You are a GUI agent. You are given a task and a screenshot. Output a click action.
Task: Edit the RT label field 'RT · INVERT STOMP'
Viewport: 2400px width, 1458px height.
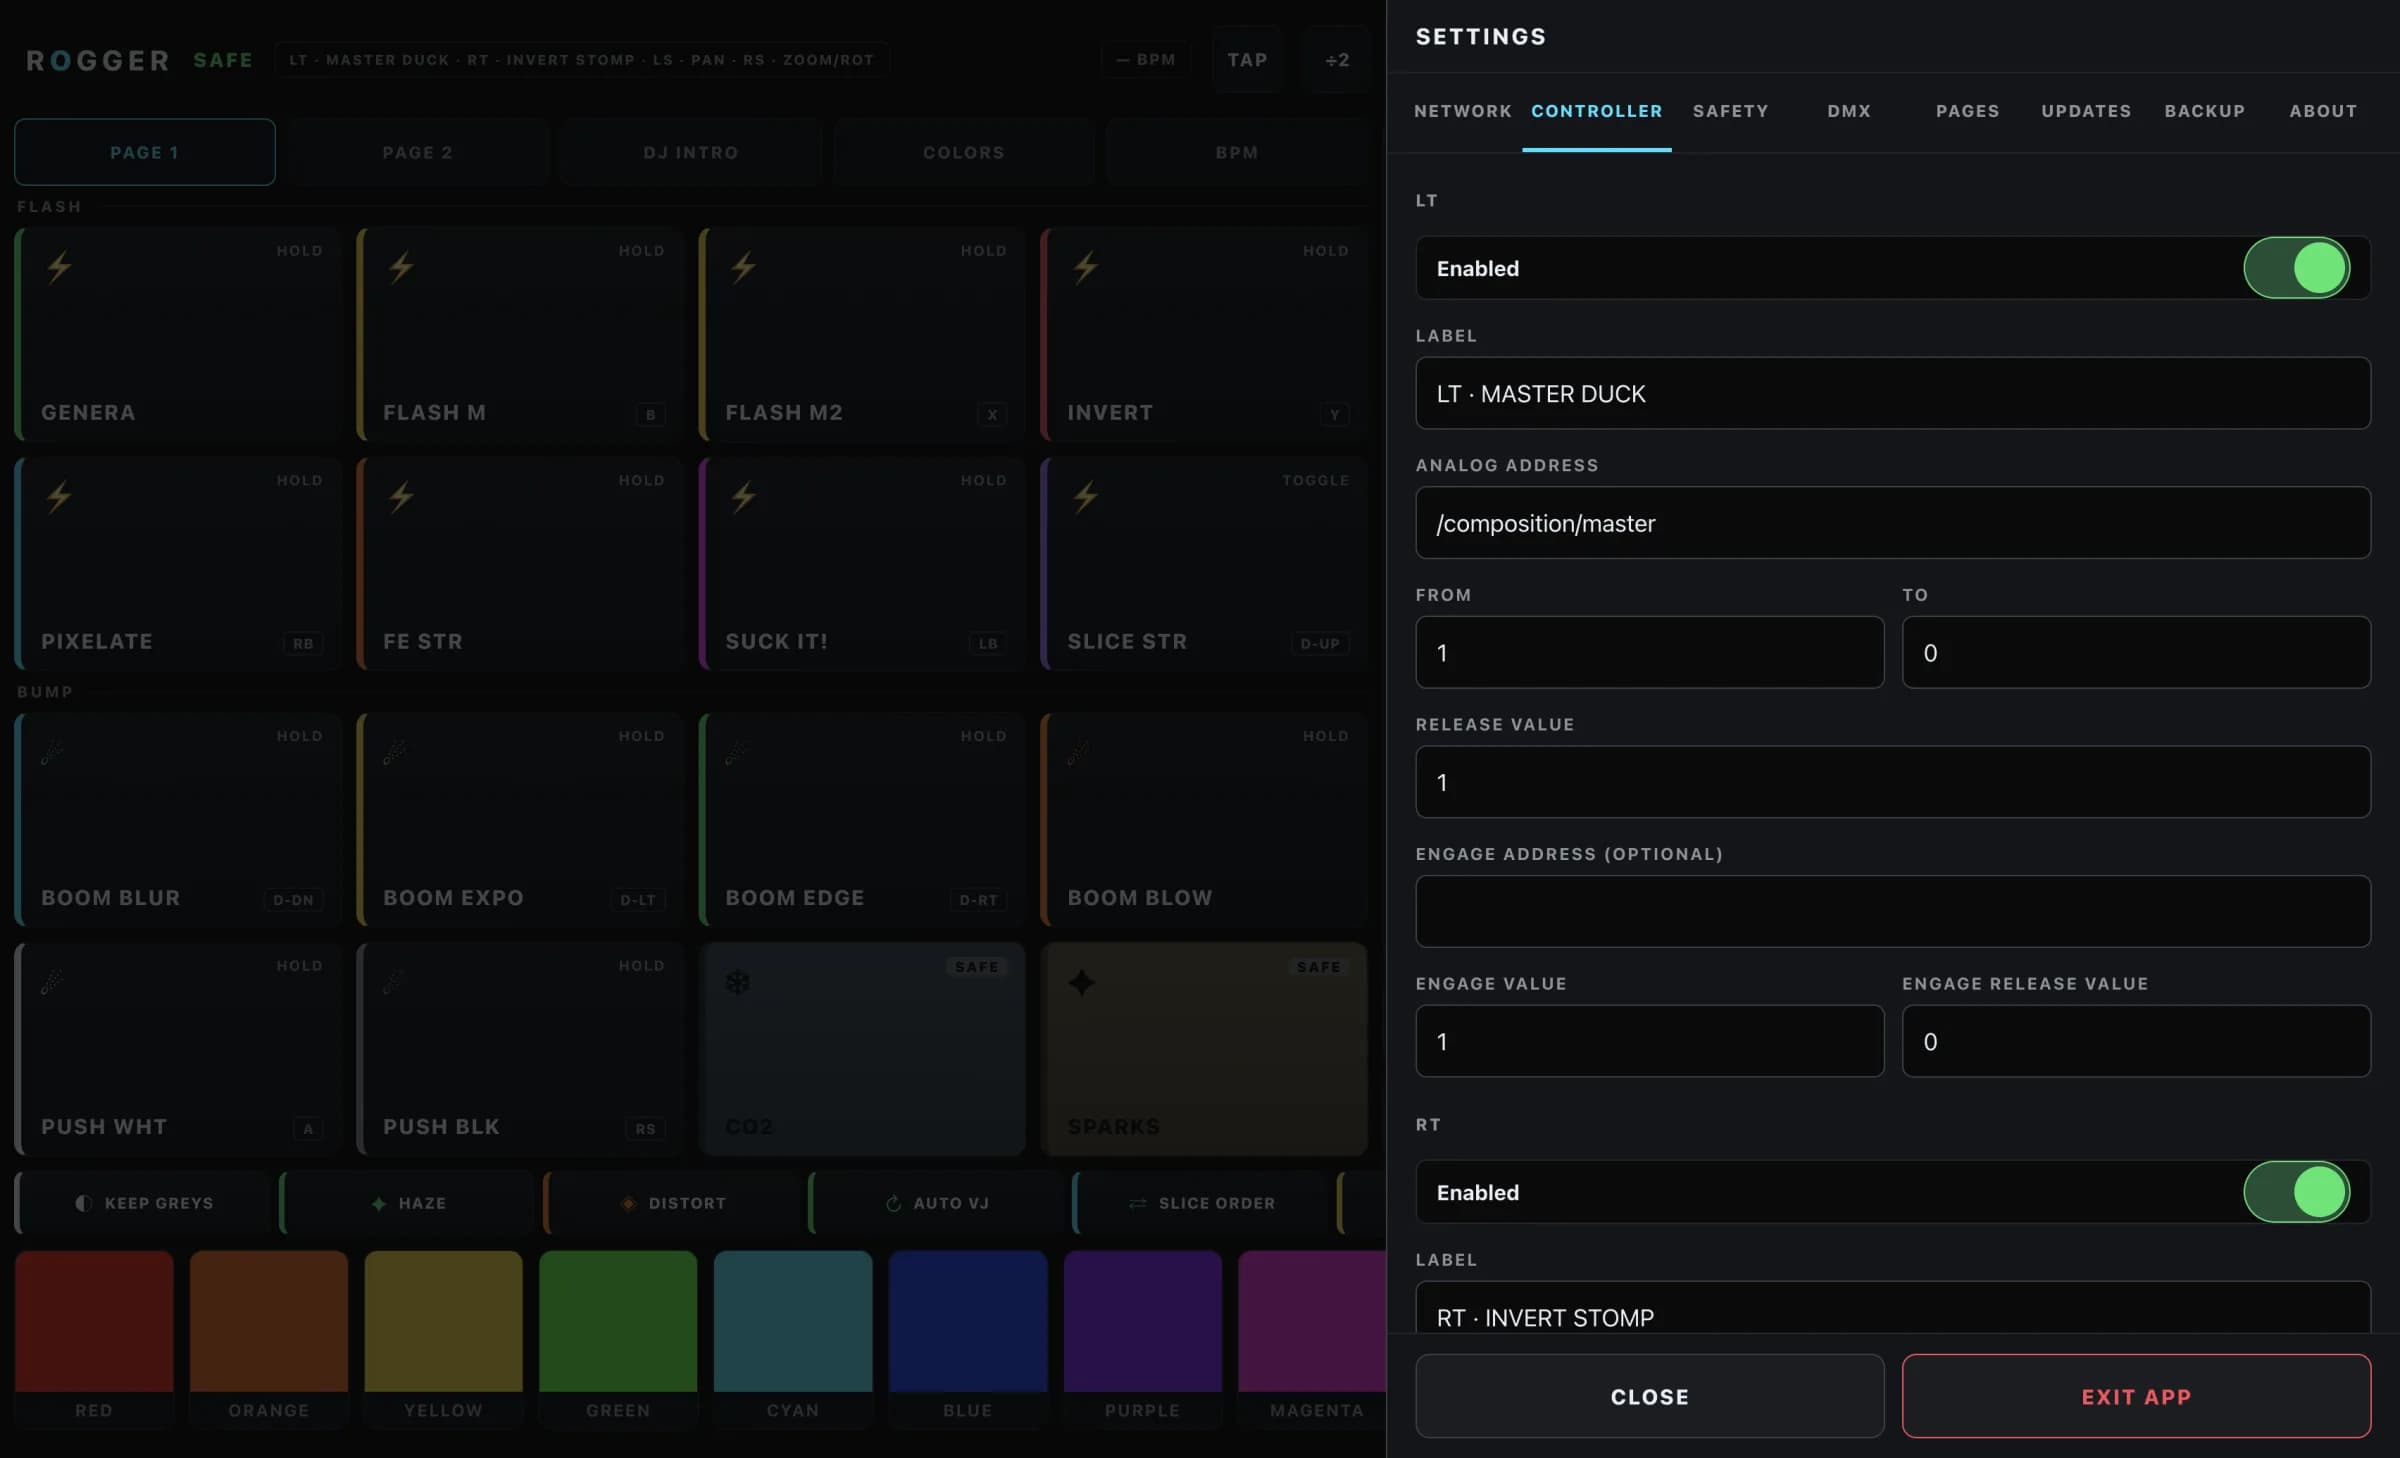1893,1308
